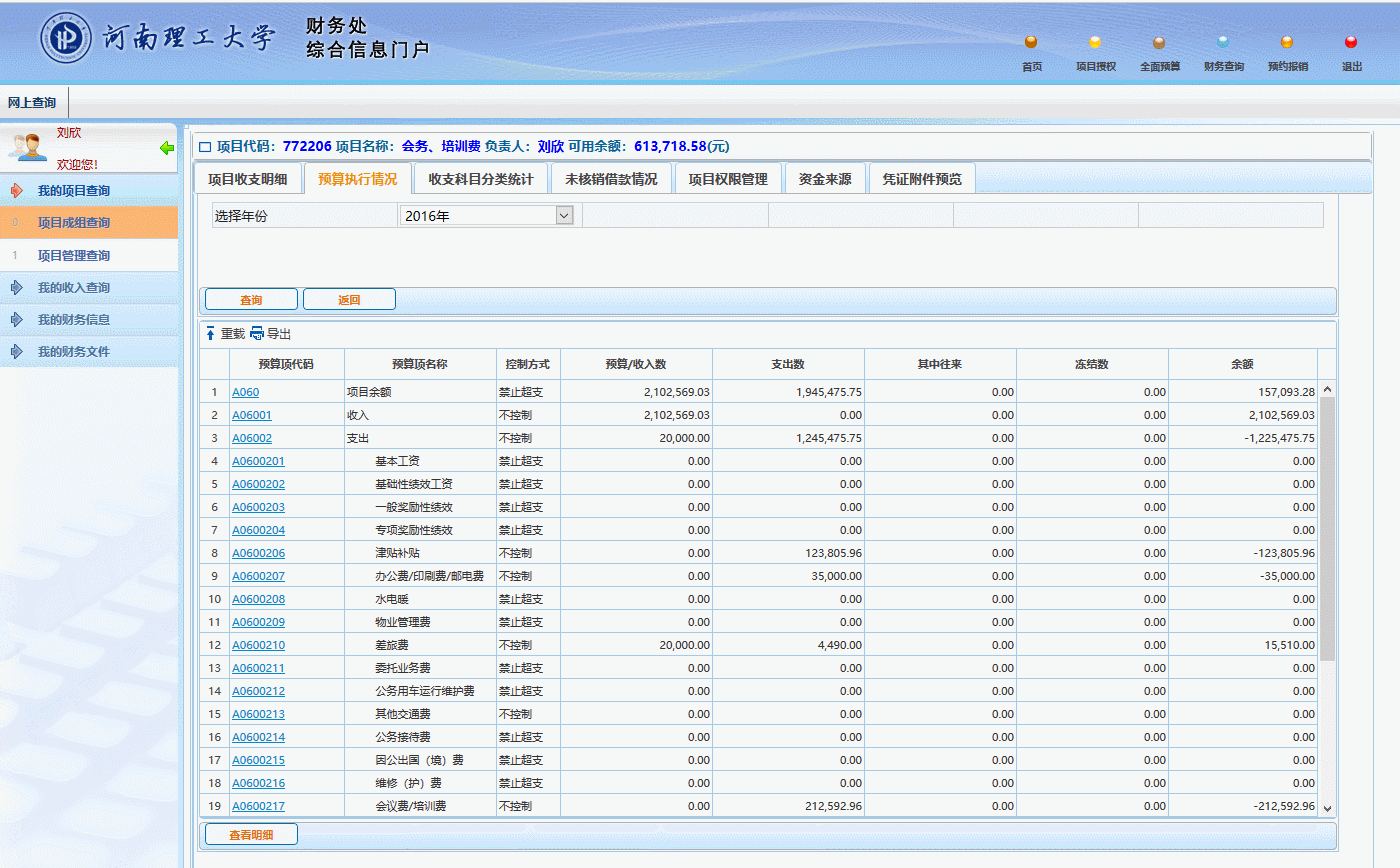Viewport: 1400px width, 868px height.
Task: Switch to 凭证附件预览 tab
Action: pyautogui.click(x=922, y=179)
